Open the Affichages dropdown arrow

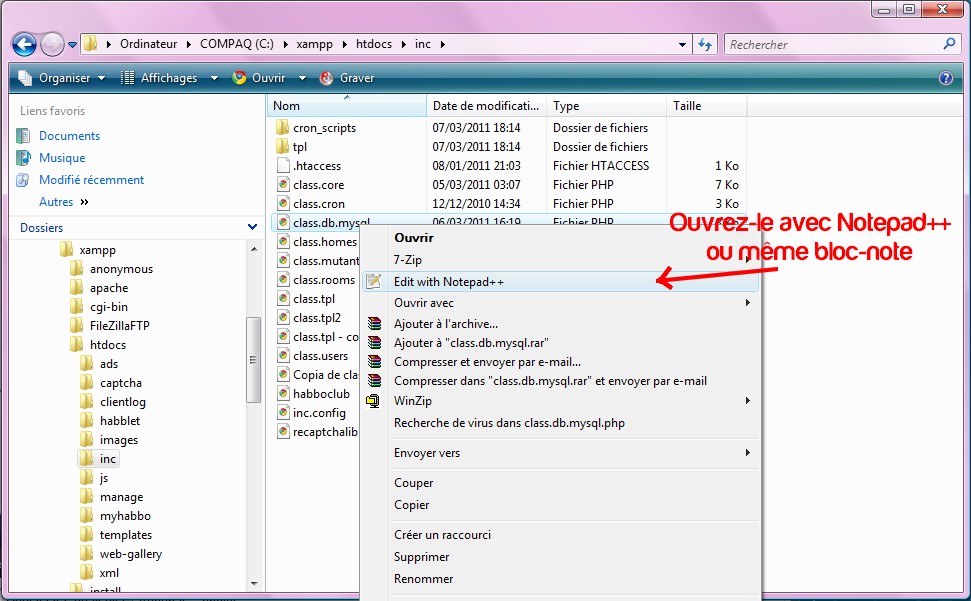tap(214, 78)
